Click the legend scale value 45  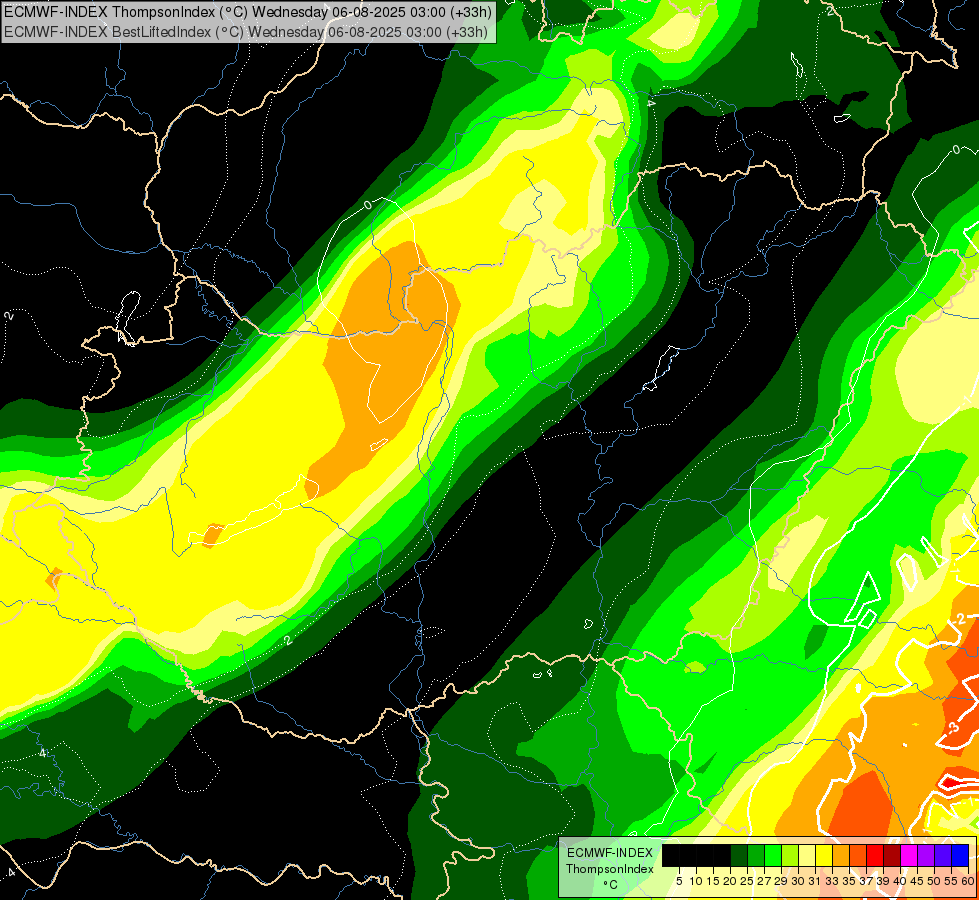click(917, 881)
